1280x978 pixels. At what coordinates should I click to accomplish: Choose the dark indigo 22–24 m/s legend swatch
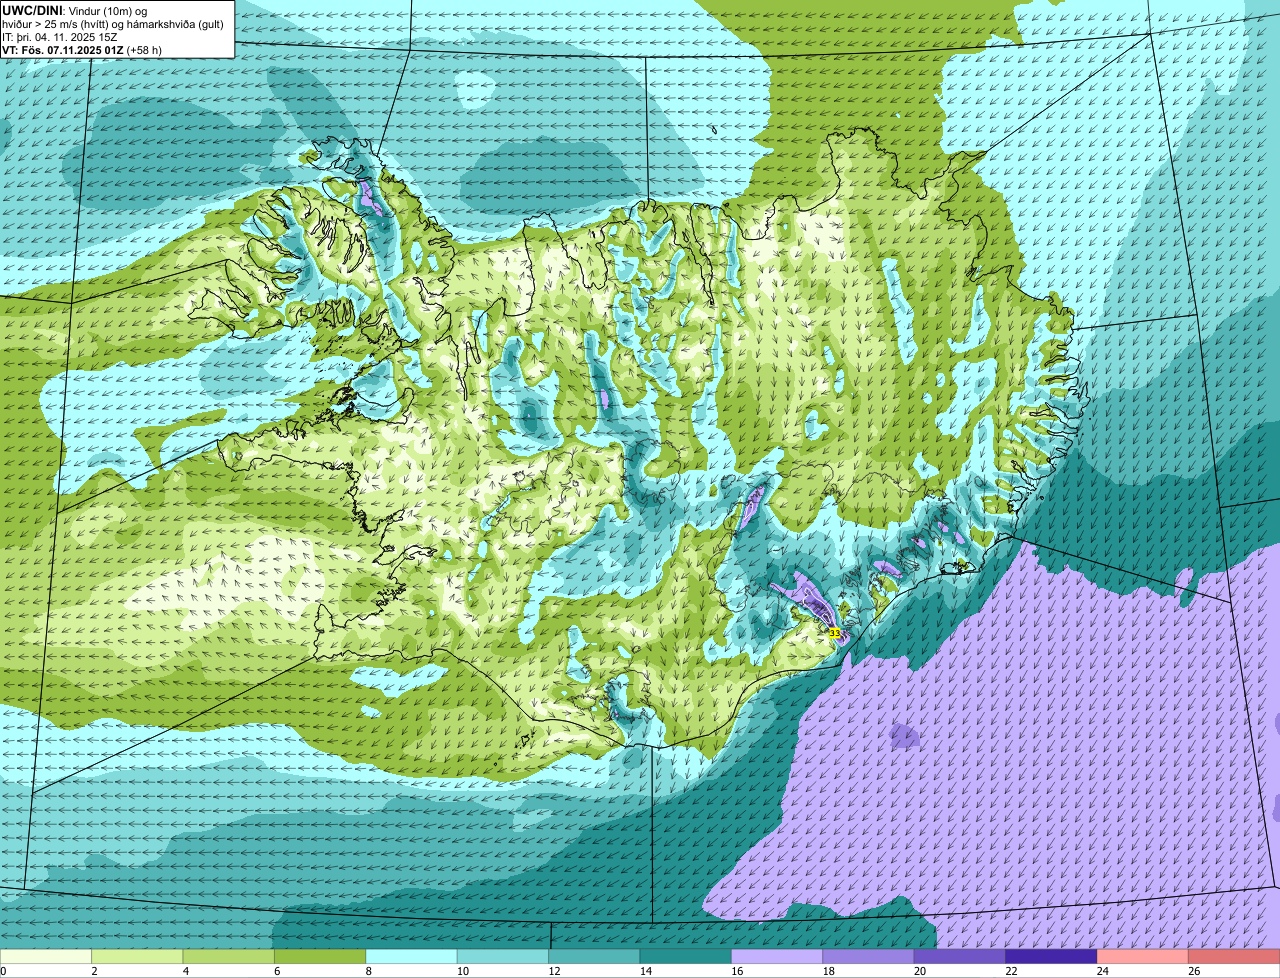[x=1052, y=957]
